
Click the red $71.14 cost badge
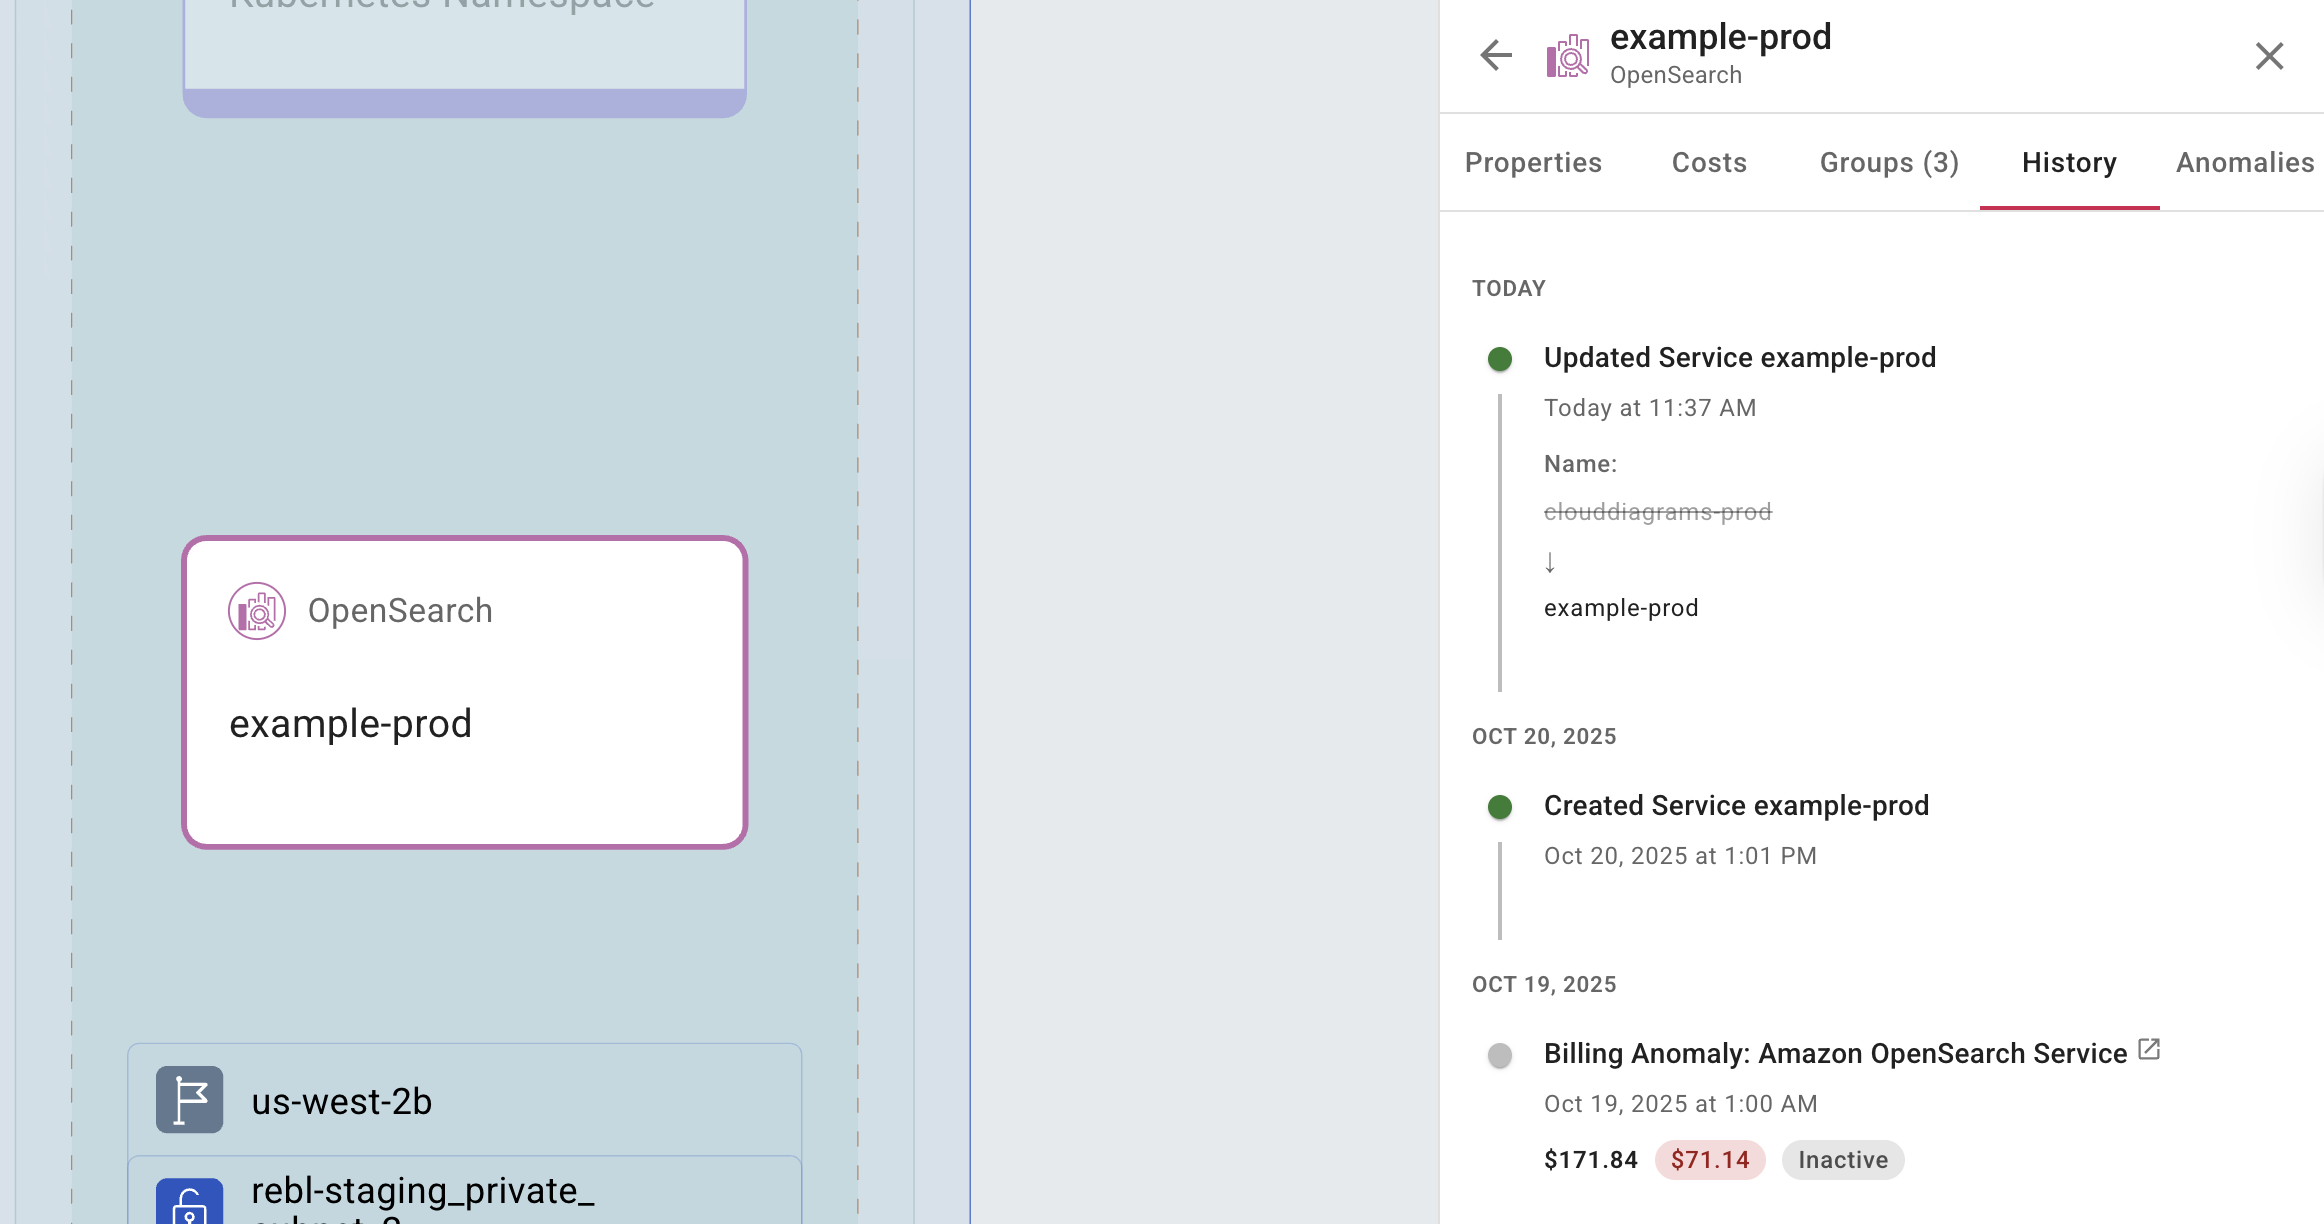[x=1710, y=1160]
